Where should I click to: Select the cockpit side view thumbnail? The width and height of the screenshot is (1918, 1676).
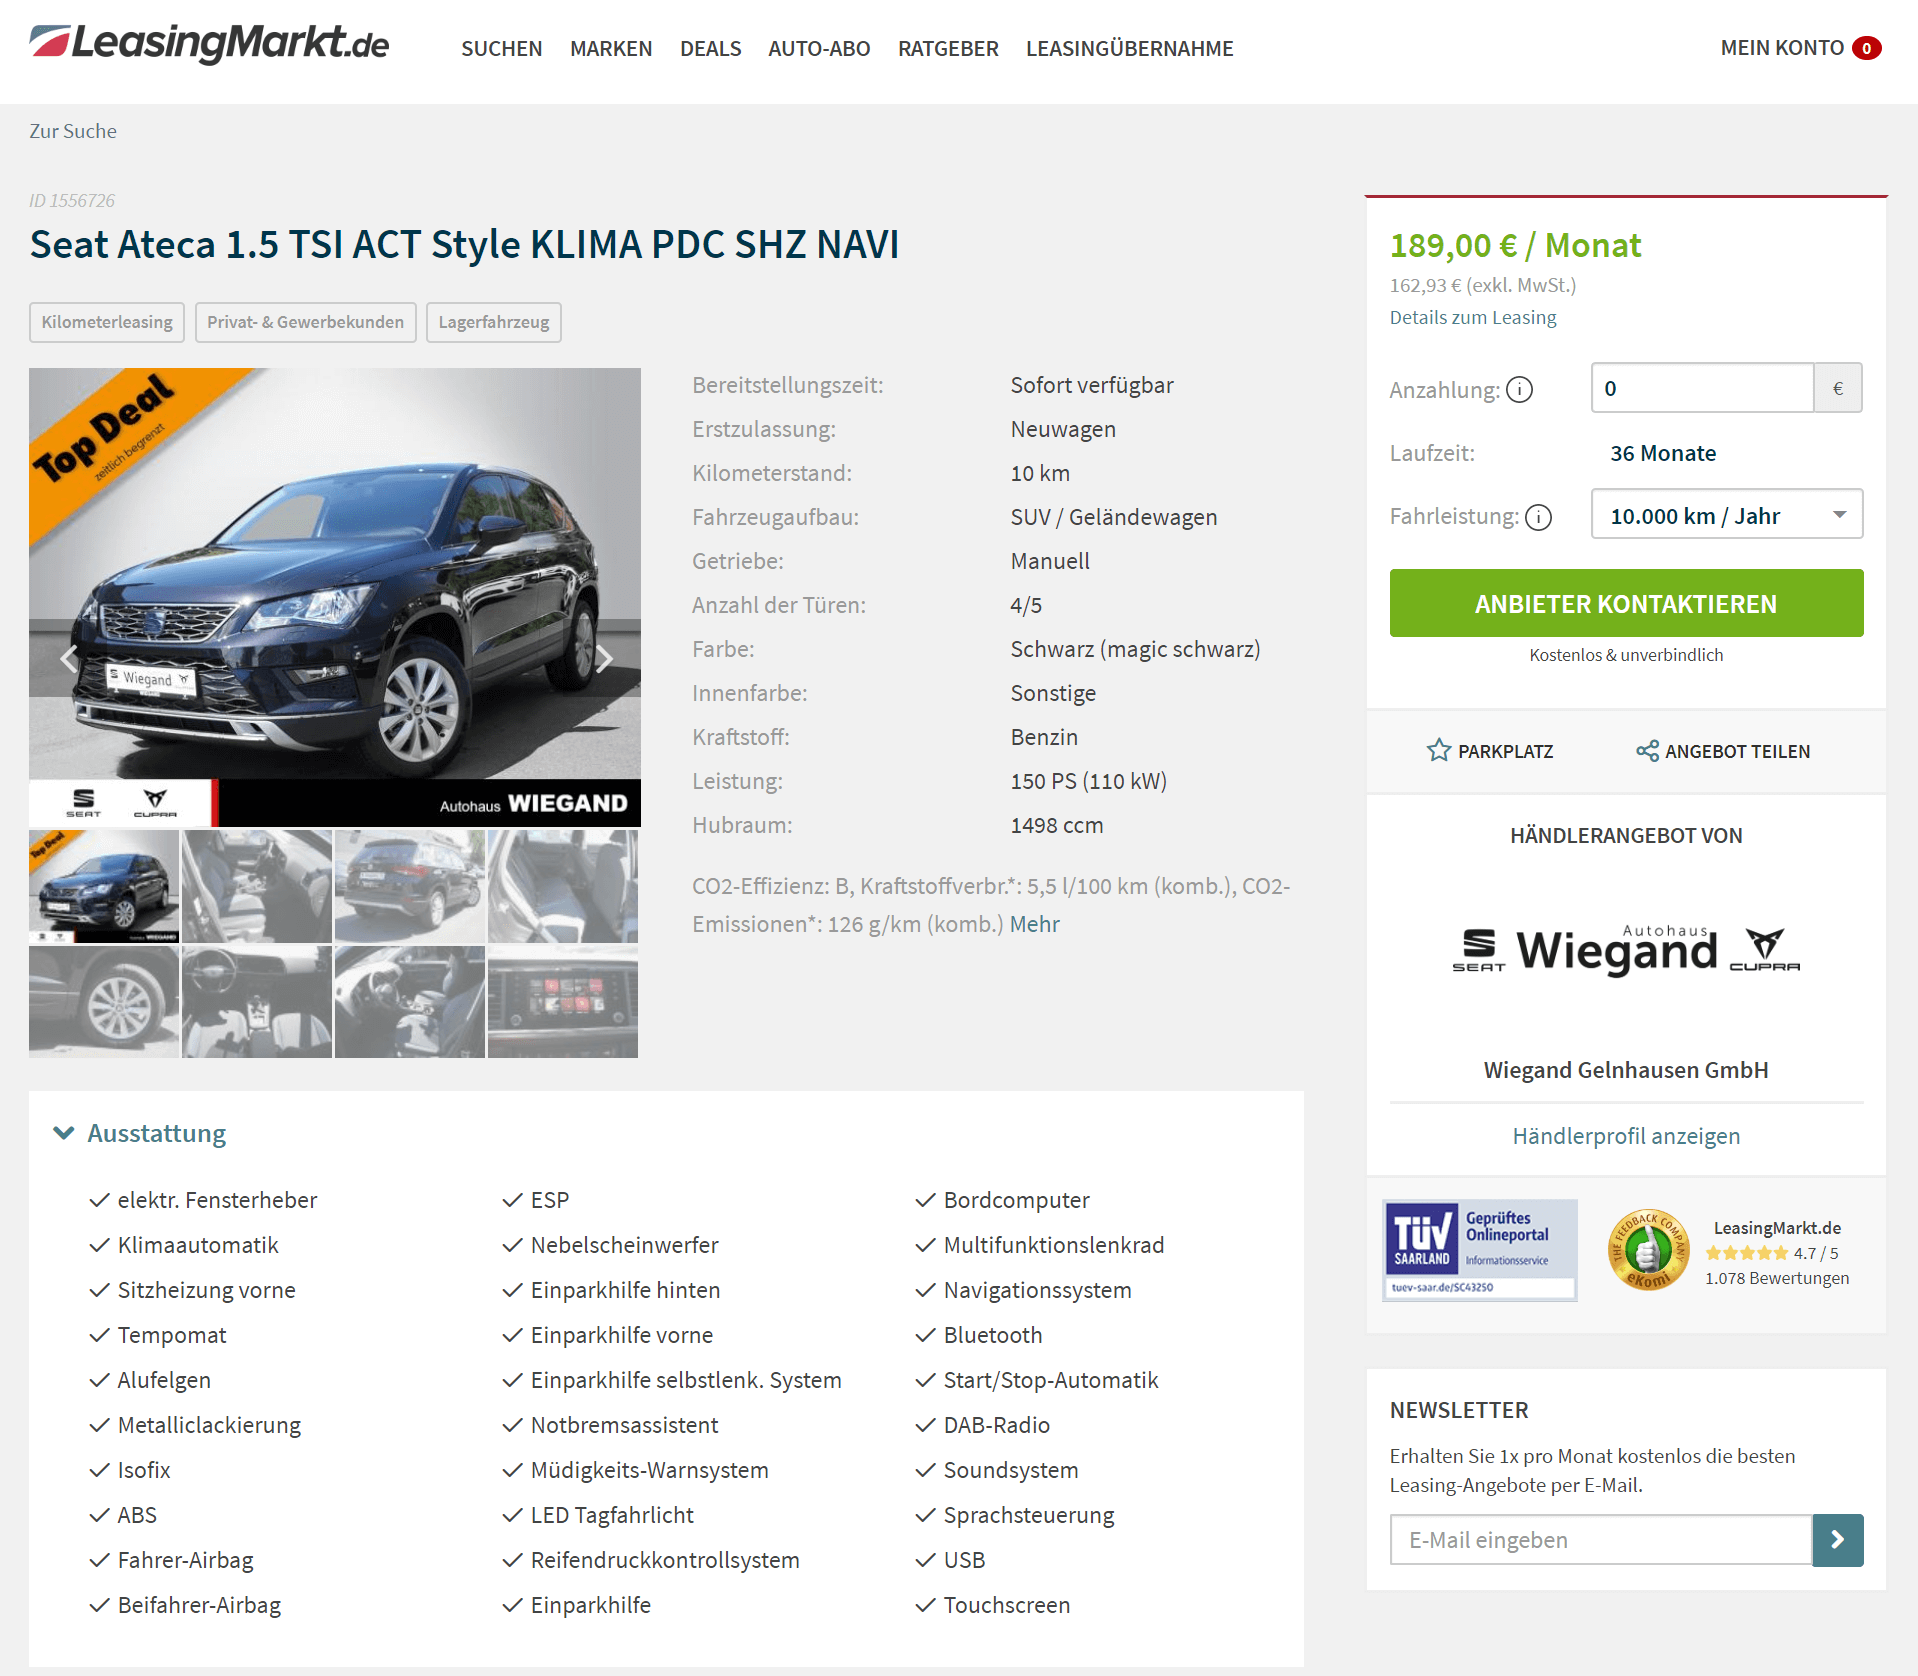pyautogui.click(x=410, y=1002)
